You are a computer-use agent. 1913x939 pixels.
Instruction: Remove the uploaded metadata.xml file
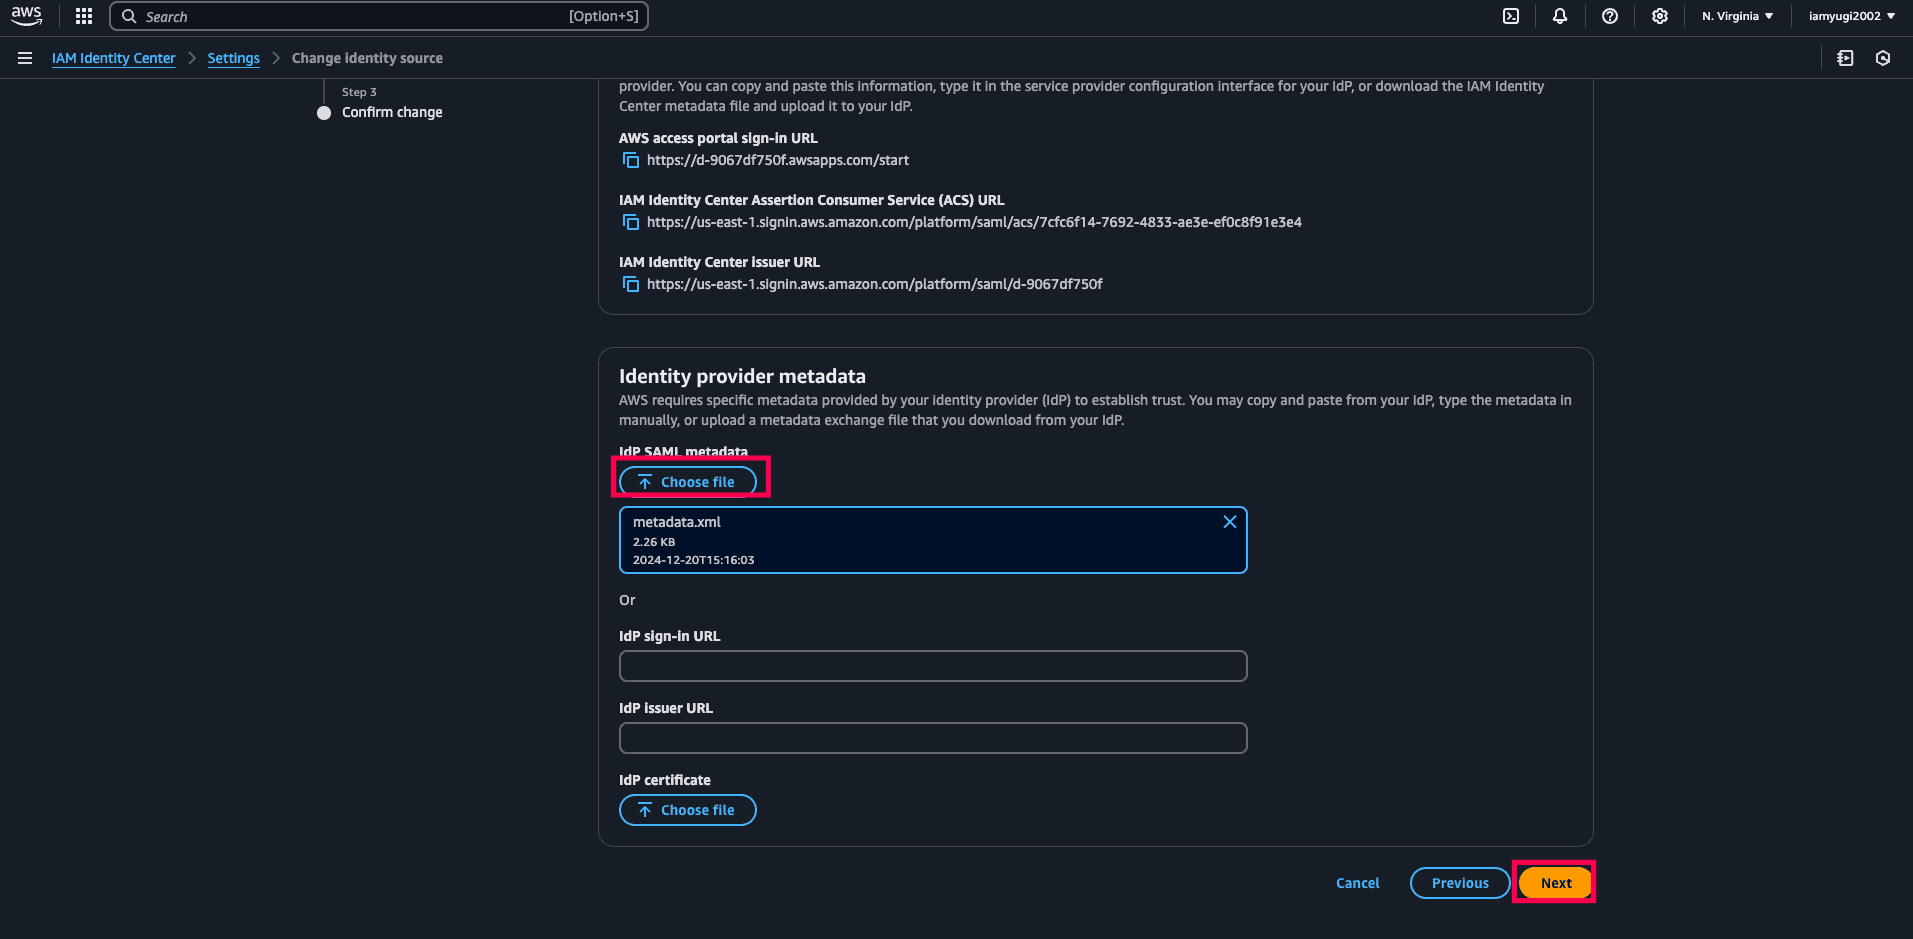click(x=1229, y=521)
